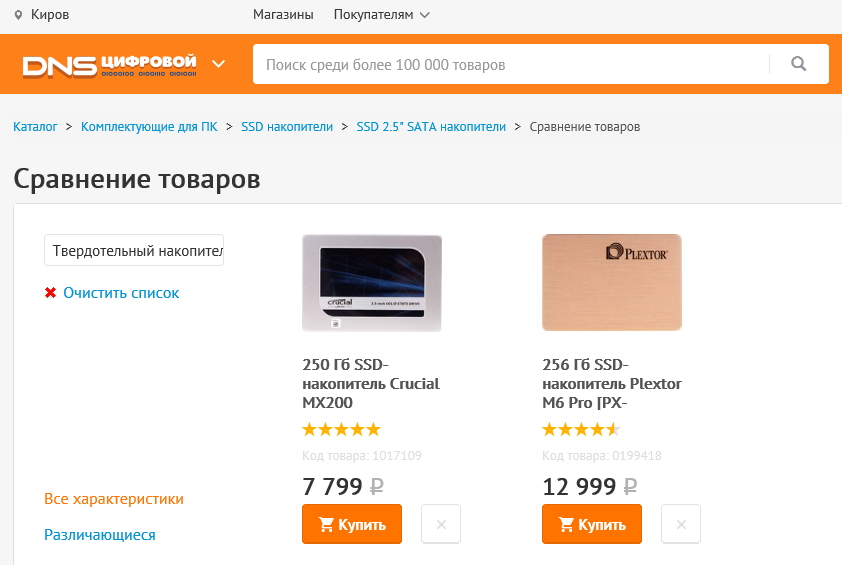The width and height of the screenshot is (842, 565).
Task: Remove Crucial MX200 from comparison
Action: pos(441,524)
